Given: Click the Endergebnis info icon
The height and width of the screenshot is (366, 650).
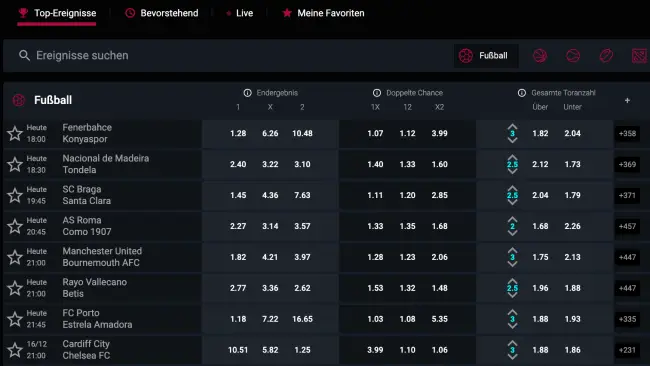Looking at the screenshot, I should (x=247, y=93).
